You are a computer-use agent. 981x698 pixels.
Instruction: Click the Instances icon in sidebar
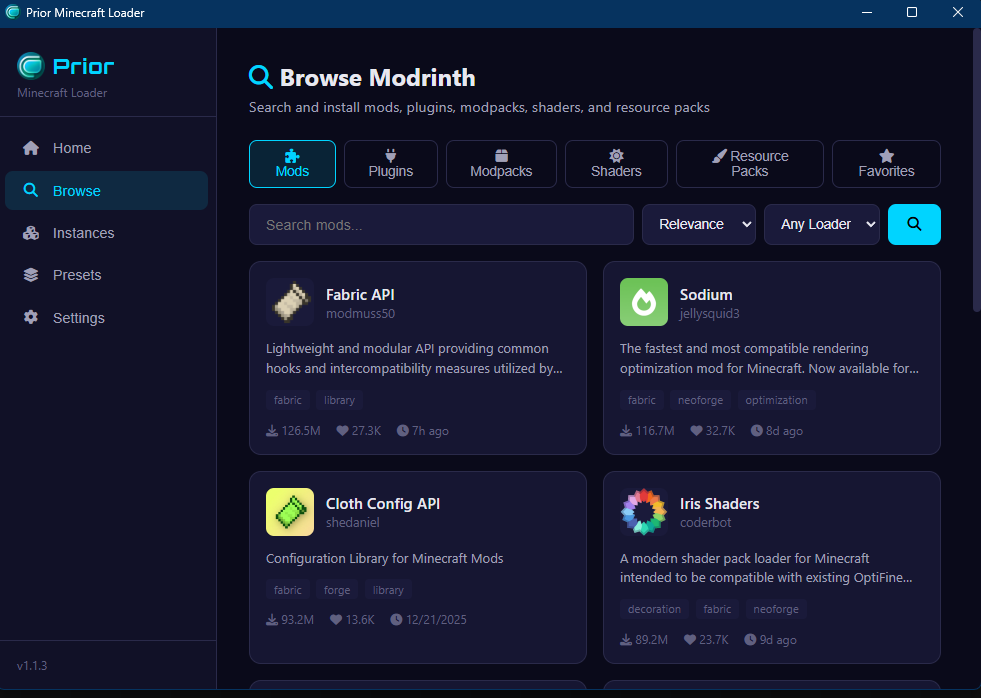[31, 232]
